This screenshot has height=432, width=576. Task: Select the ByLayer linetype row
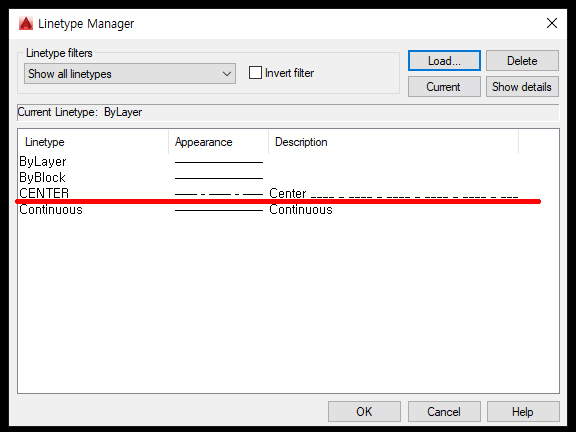[269, 162]
